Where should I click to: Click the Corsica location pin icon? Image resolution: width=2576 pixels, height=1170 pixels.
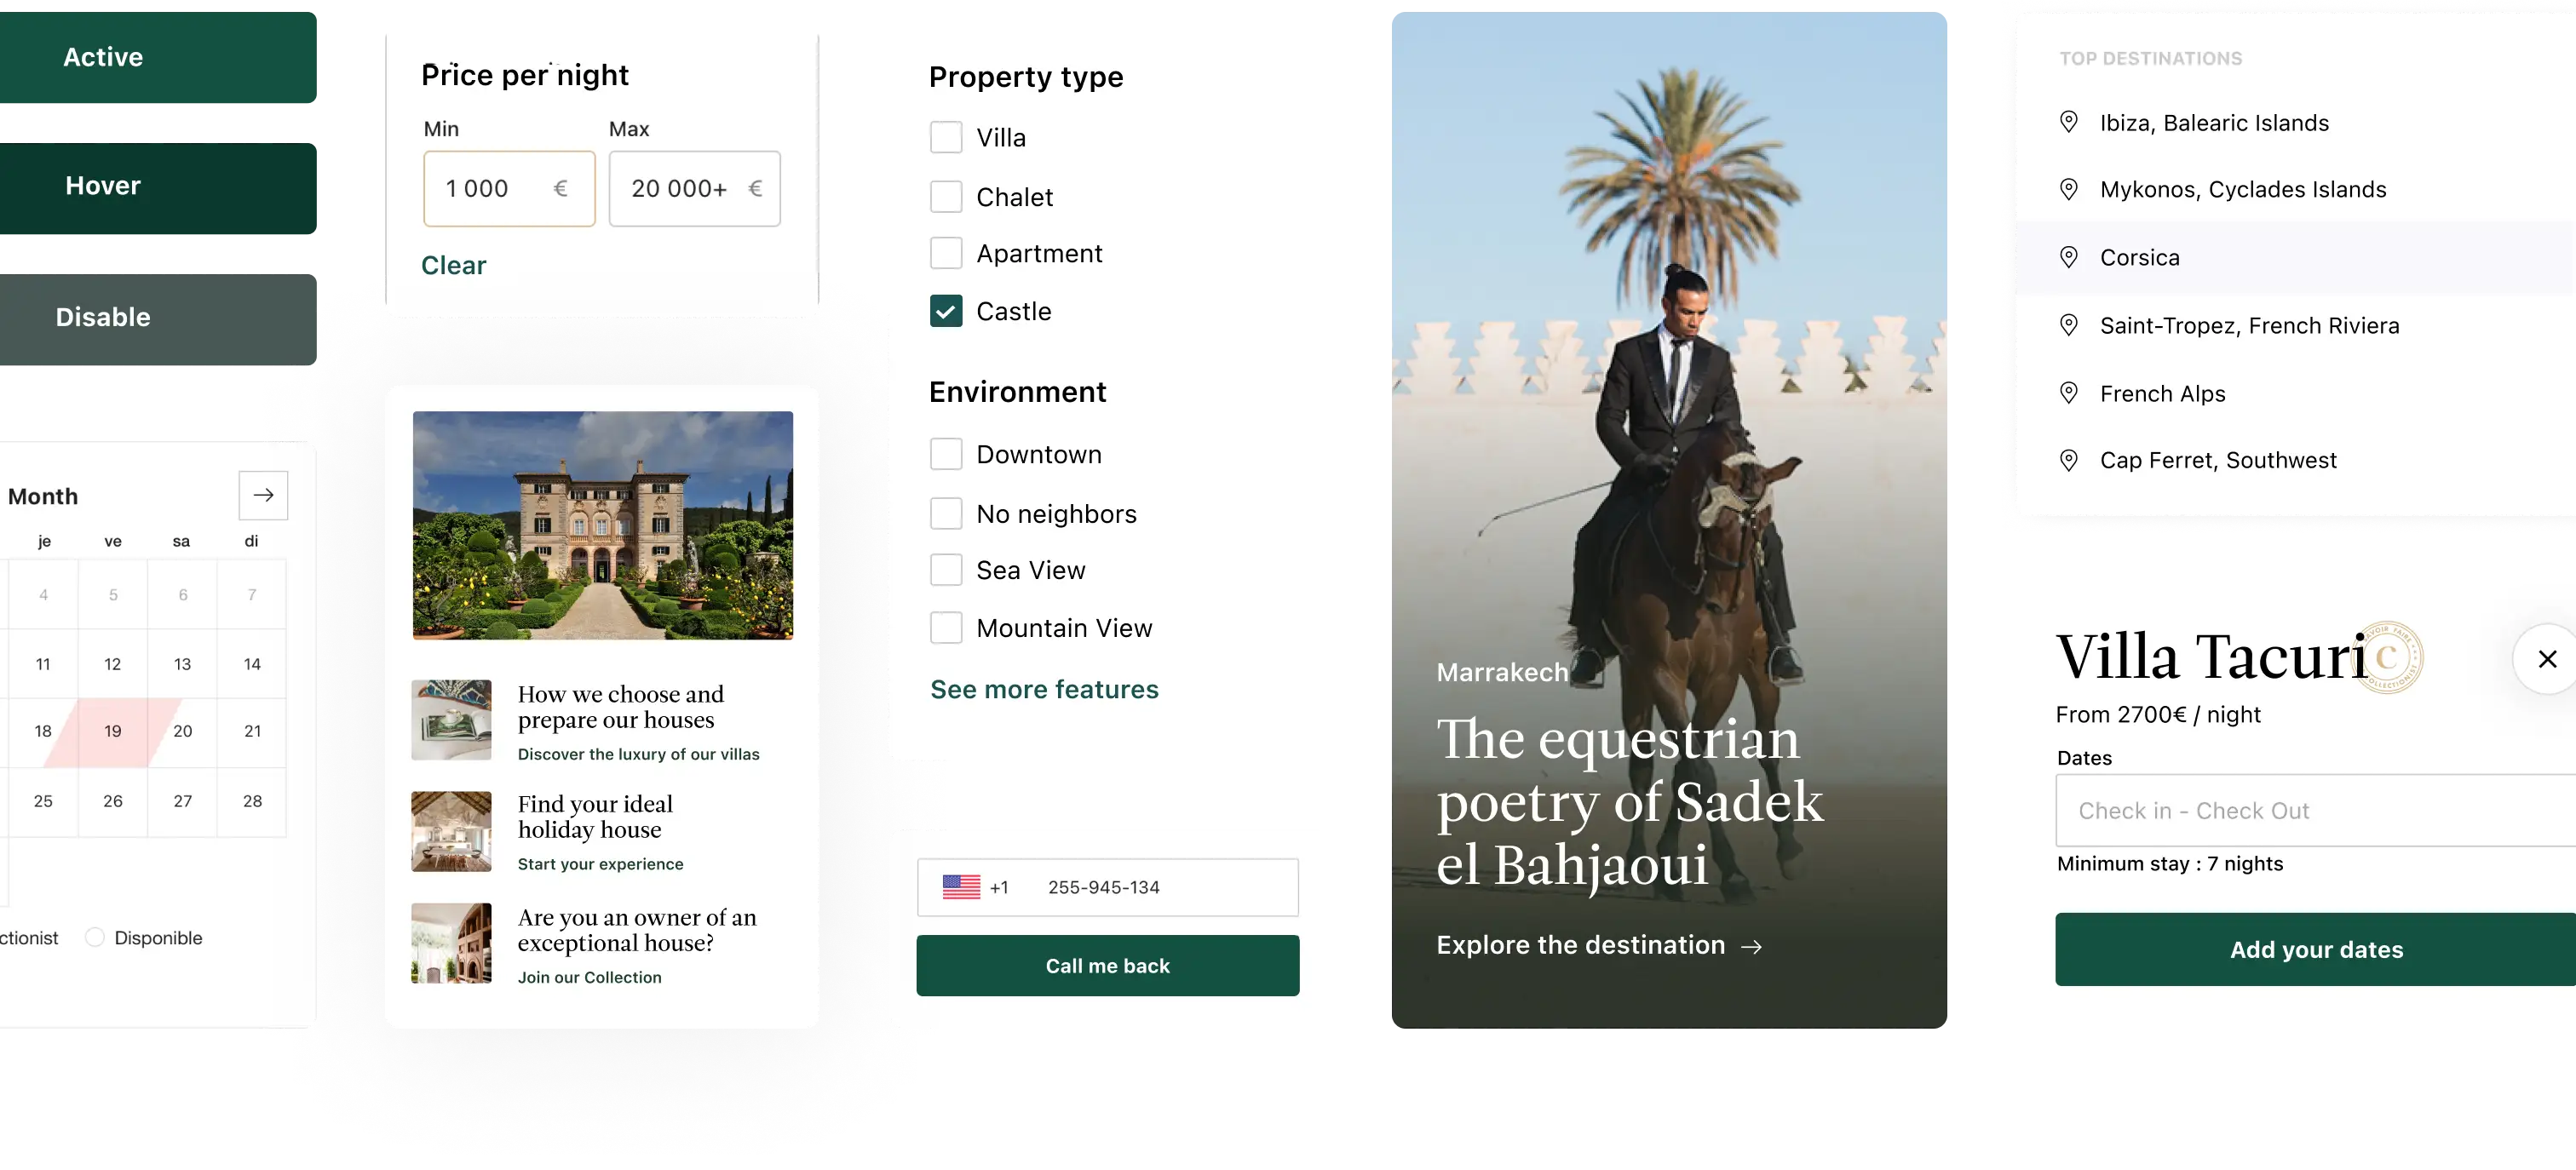pos(2069,257)
